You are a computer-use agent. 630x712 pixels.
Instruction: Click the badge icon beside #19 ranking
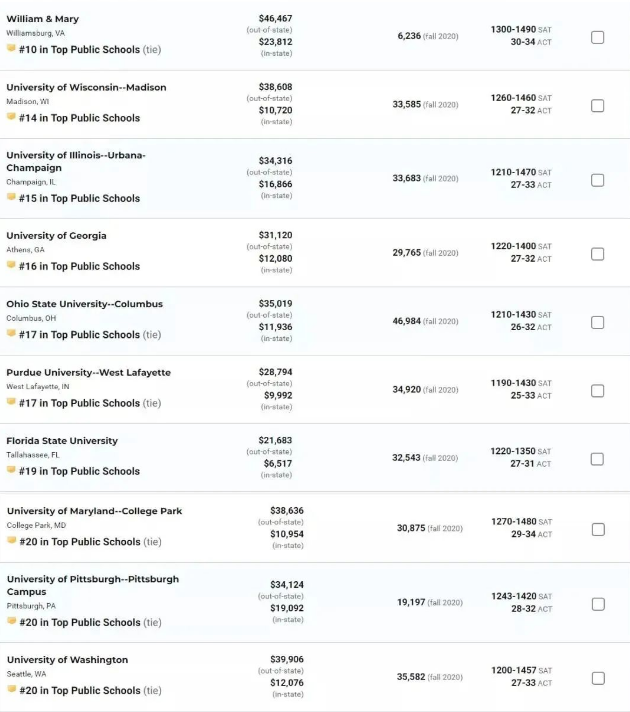[11, 470]
